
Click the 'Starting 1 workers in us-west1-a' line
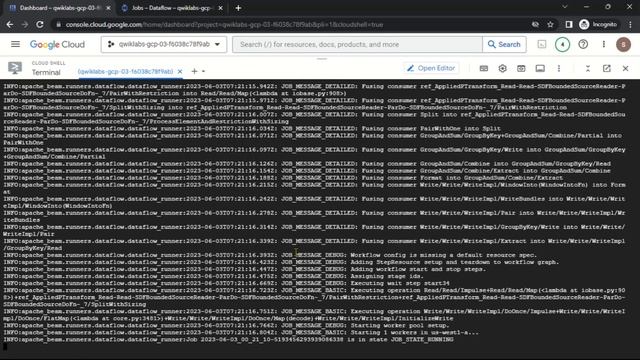point(241,333)
